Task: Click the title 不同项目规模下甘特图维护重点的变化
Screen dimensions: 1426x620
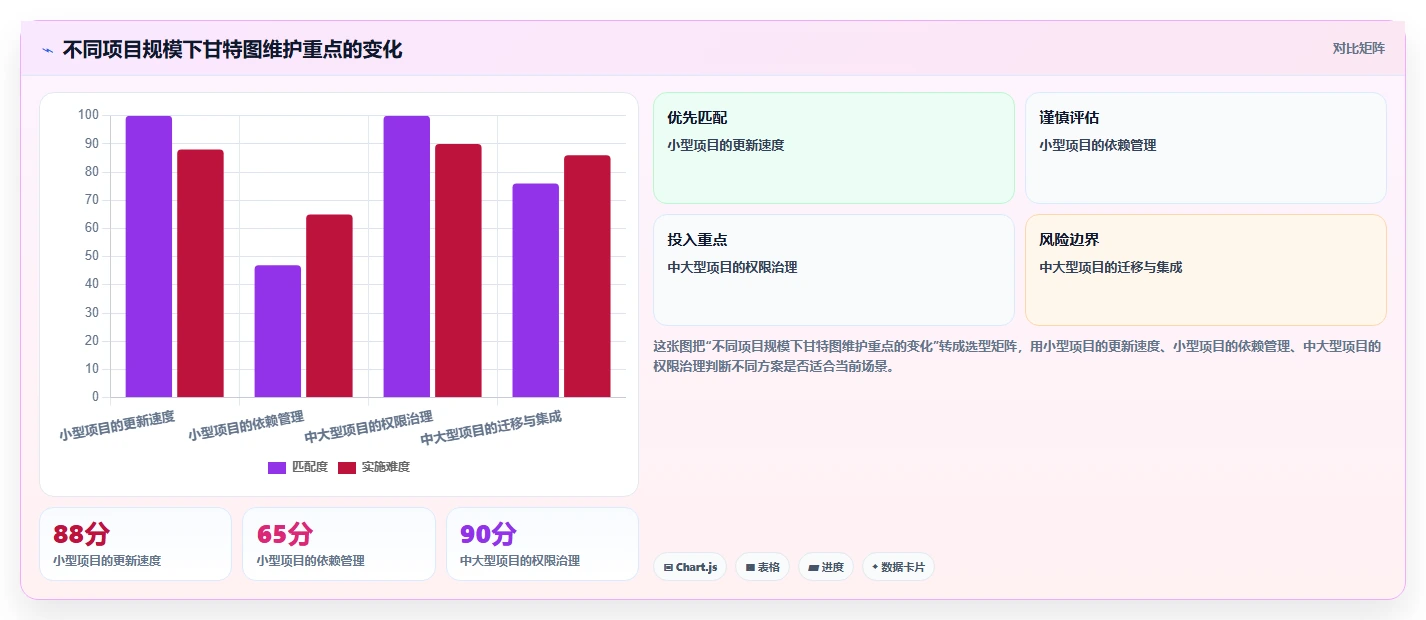Action: [232, 50]
